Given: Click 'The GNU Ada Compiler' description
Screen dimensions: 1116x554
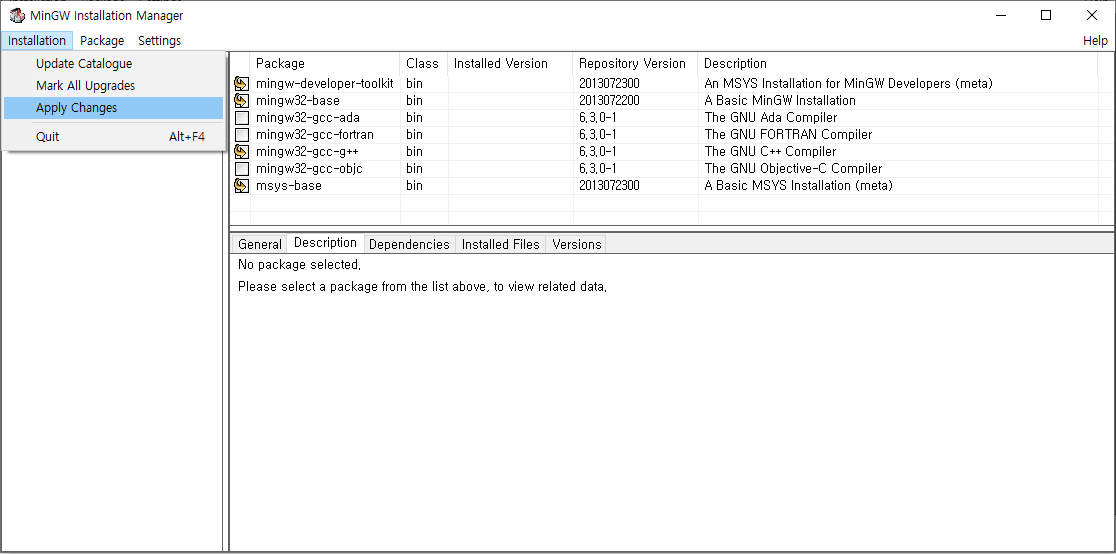Looking at the screenshot, I should (770, 117).
